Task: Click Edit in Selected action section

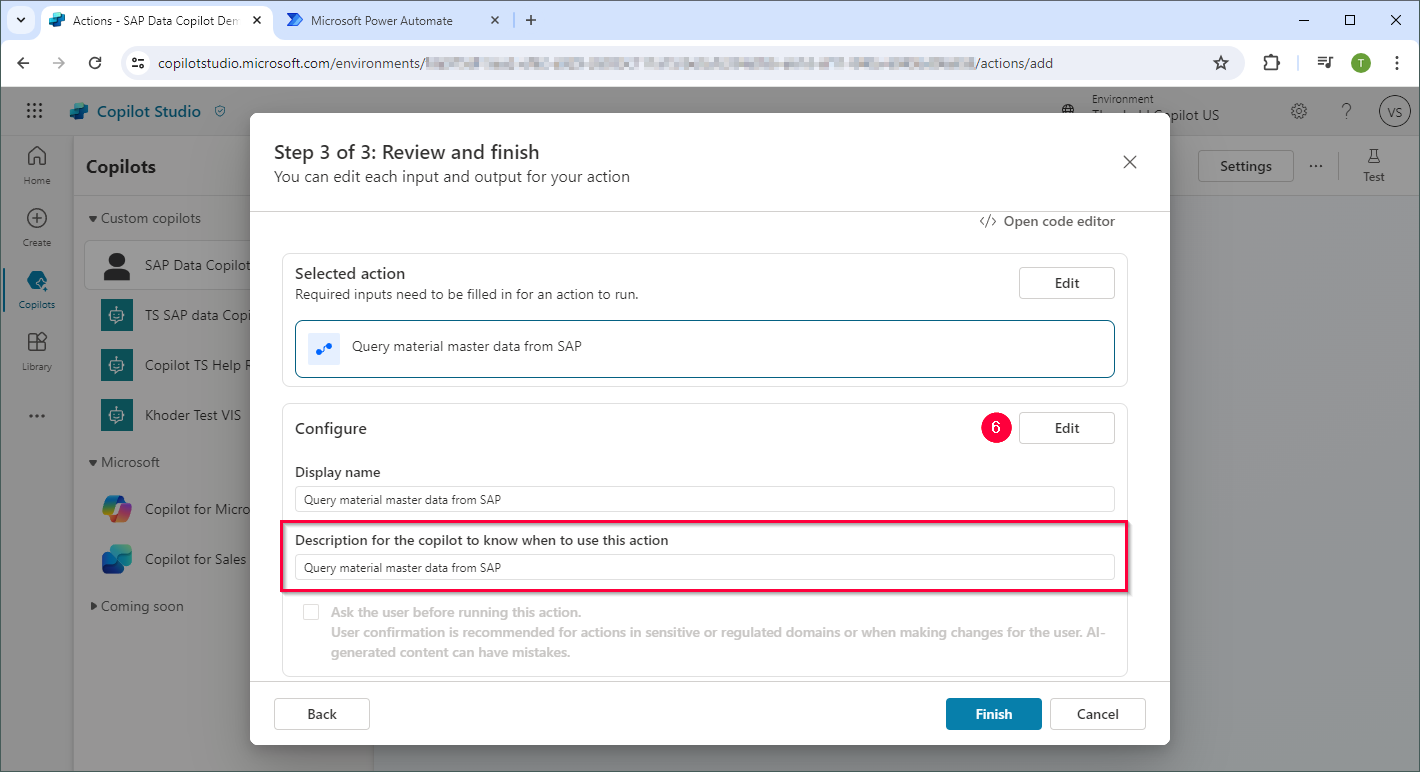Action: [1067, 283]
